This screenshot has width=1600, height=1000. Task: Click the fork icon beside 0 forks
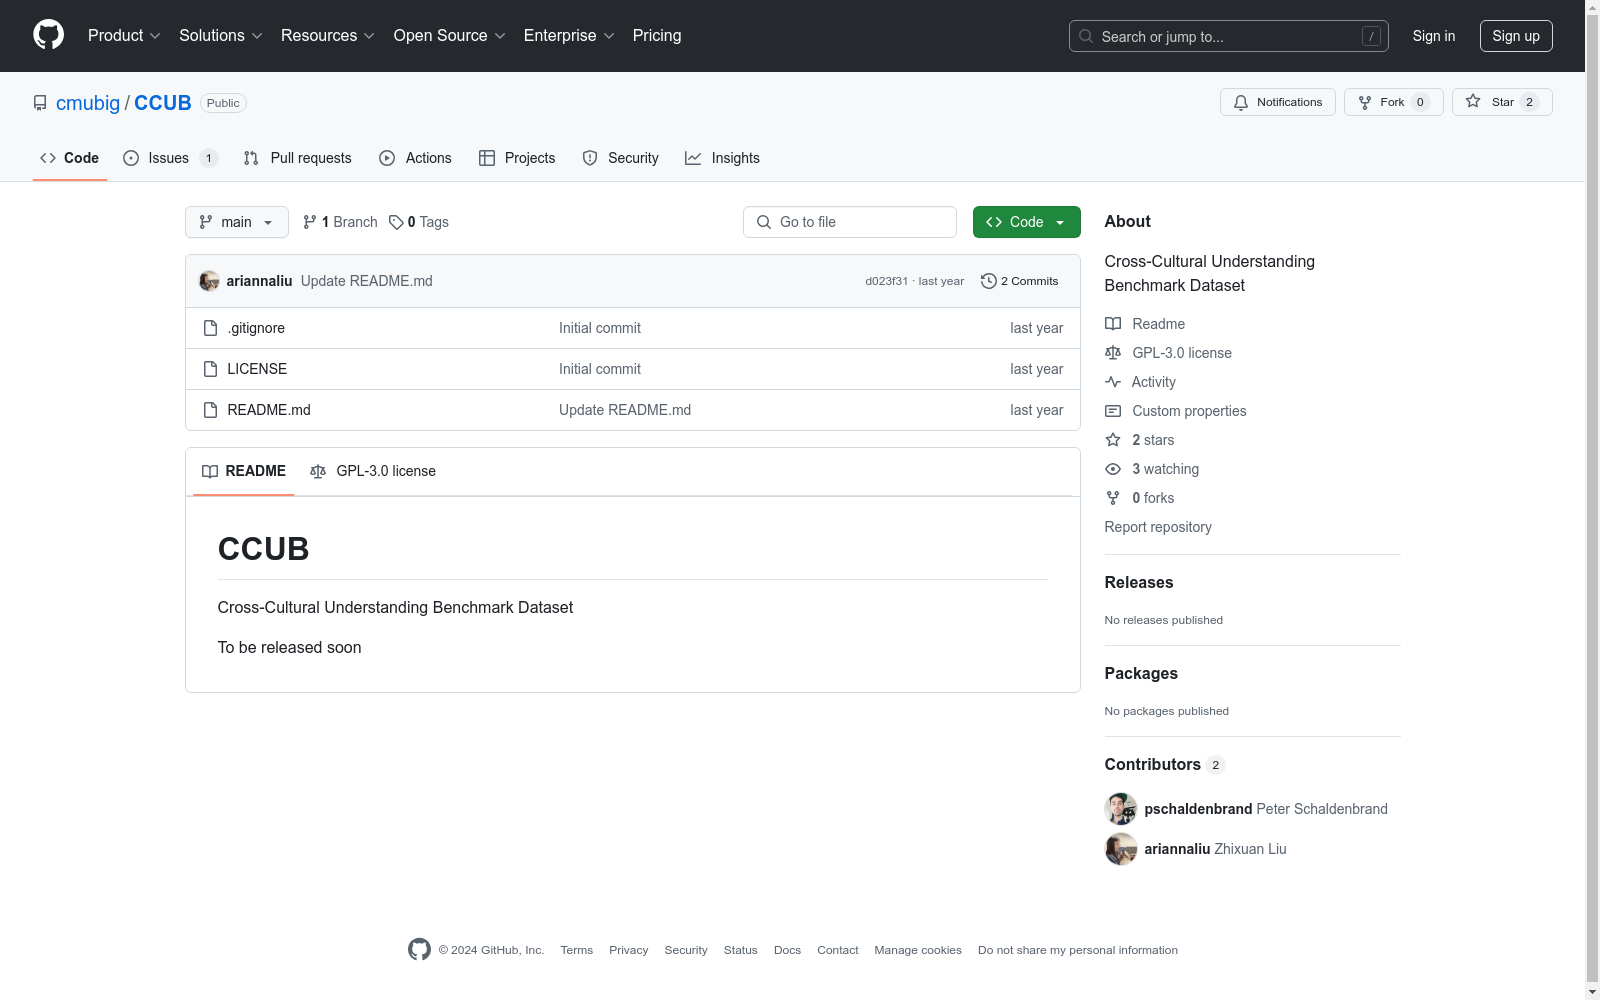click(1113, 498)
